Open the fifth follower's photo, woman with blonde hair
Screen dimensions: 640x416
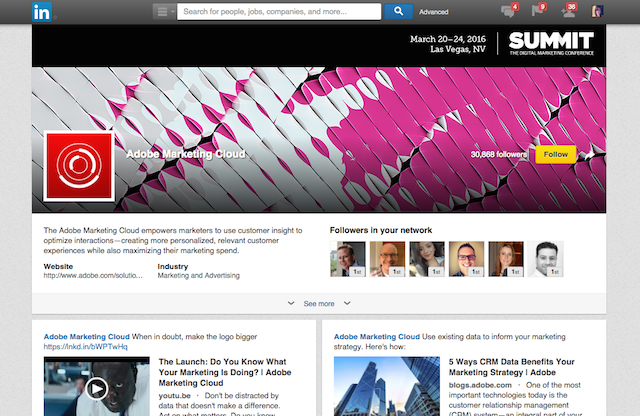pos(506,259)
